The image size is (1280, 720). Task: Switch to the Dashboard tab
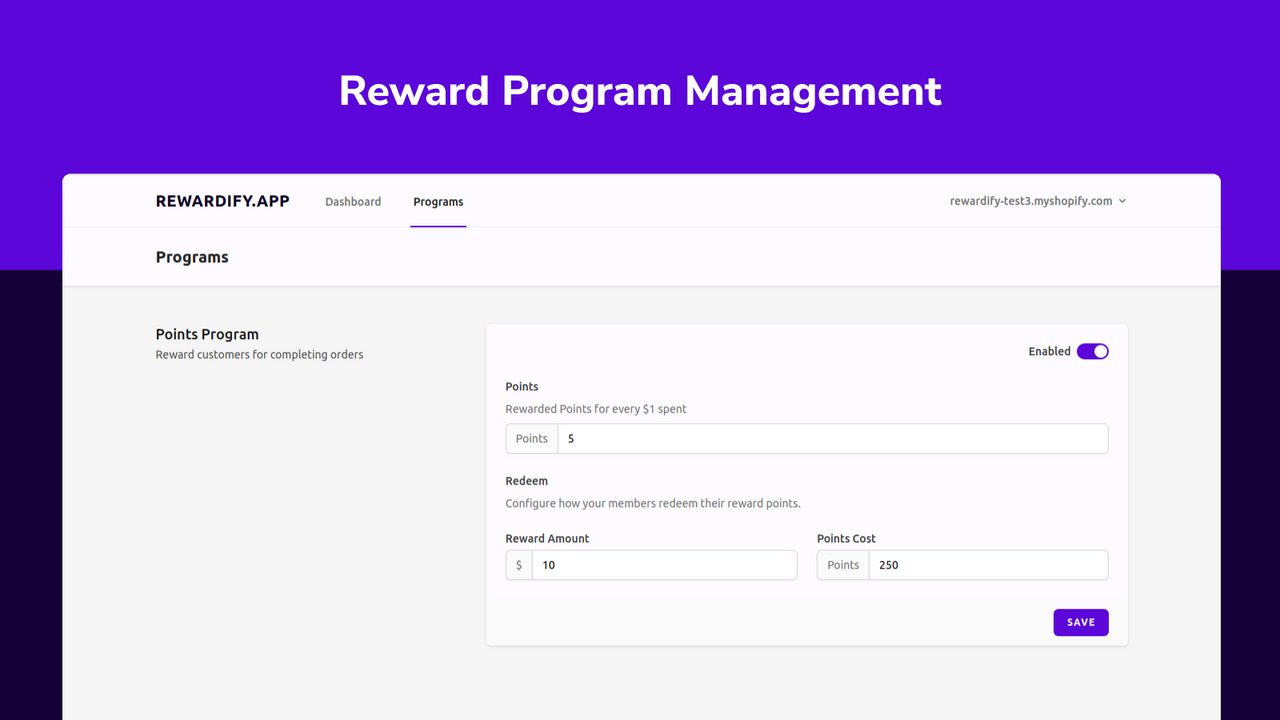click(353, 201)
